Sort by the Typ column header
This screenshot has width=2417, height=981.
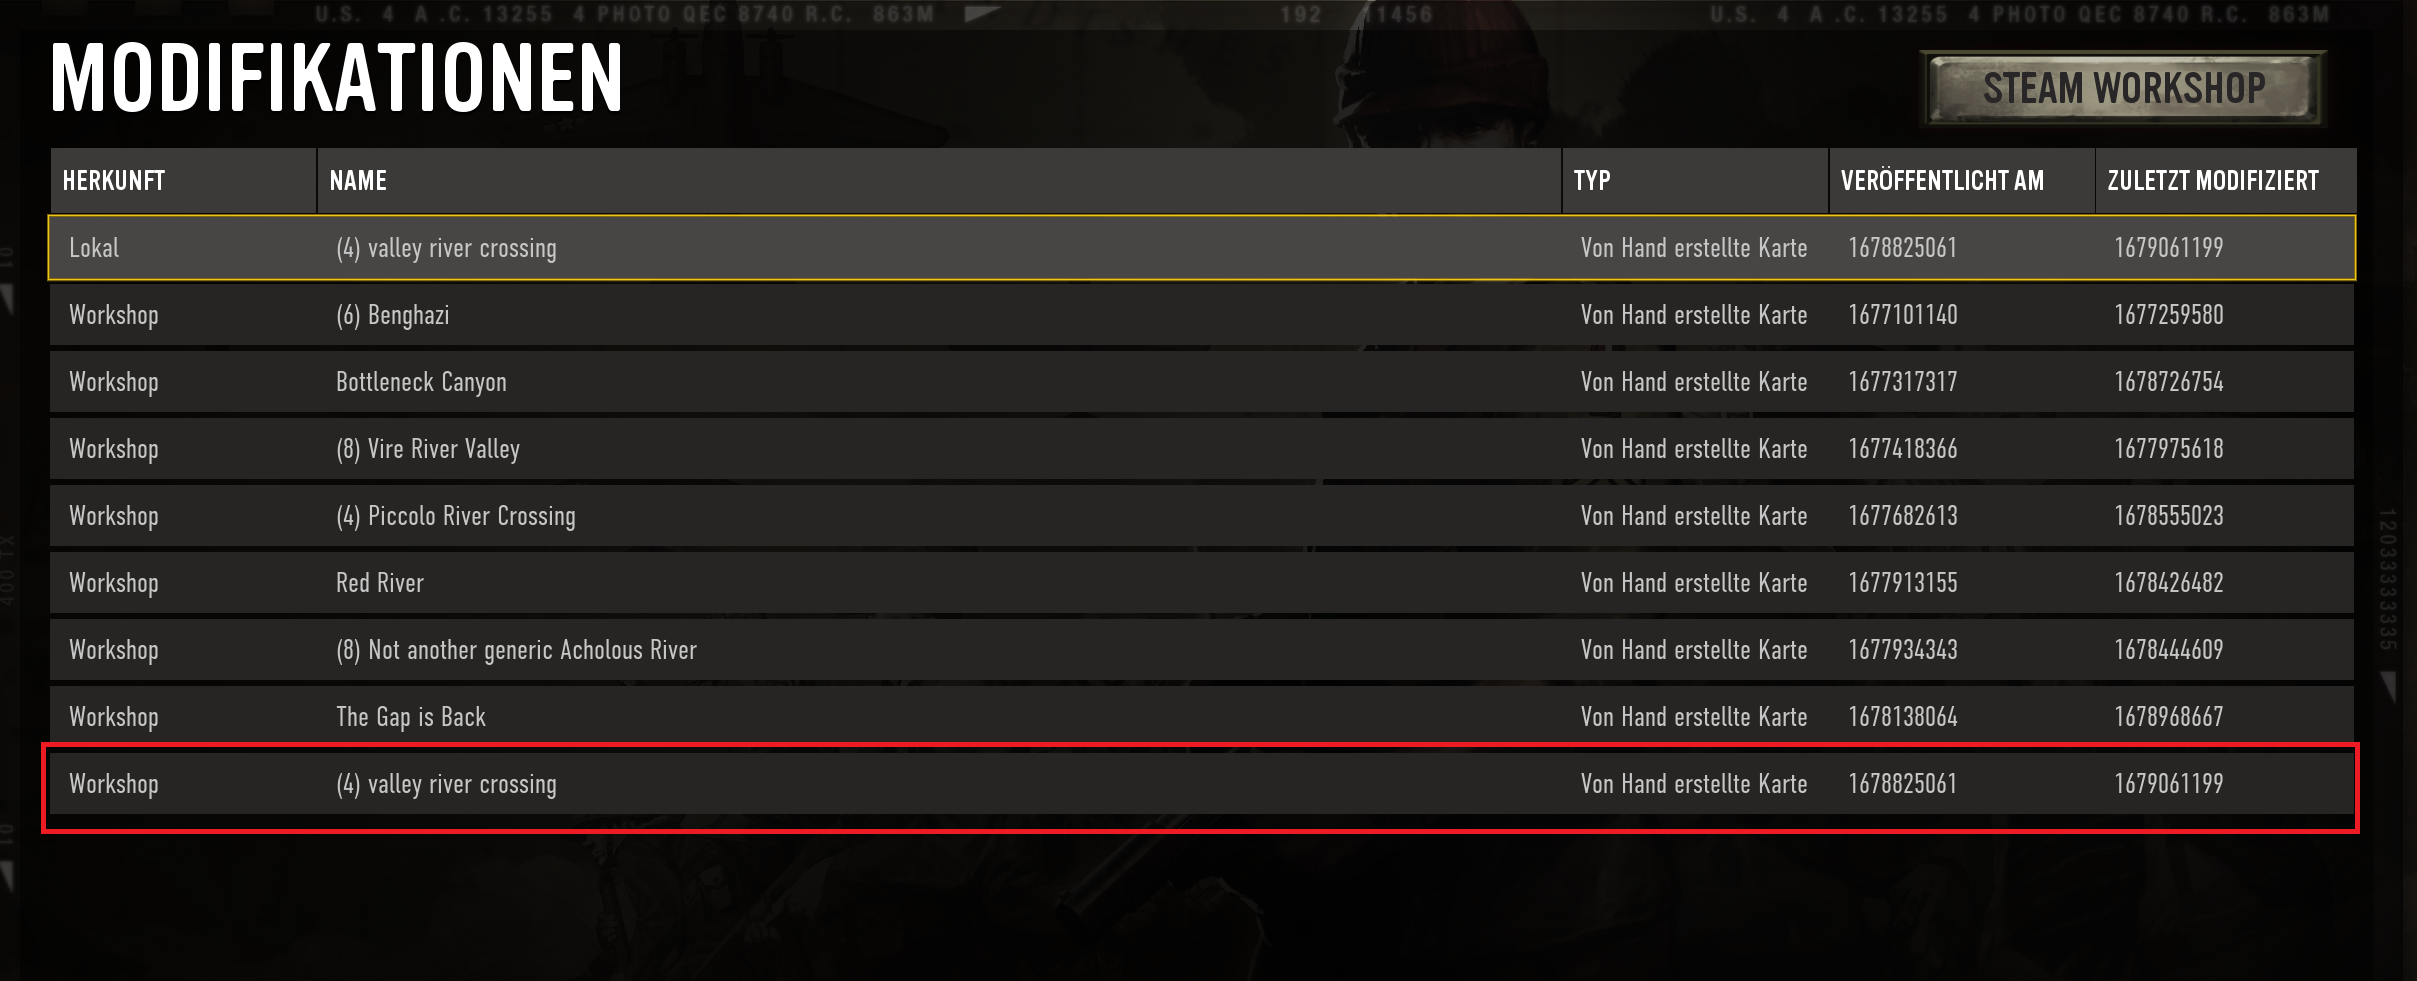(1695, 181)
